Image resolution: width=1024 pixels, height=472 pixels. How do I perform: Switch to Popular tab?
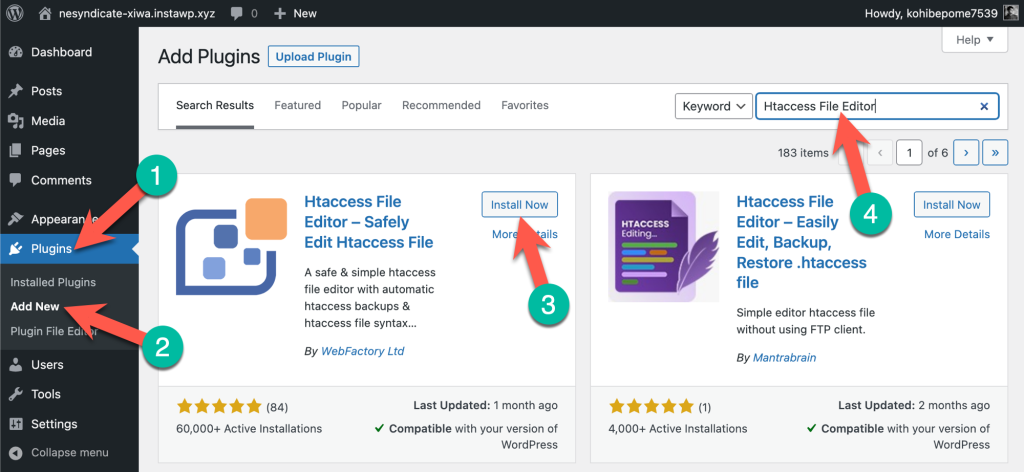tap(362, 105)
